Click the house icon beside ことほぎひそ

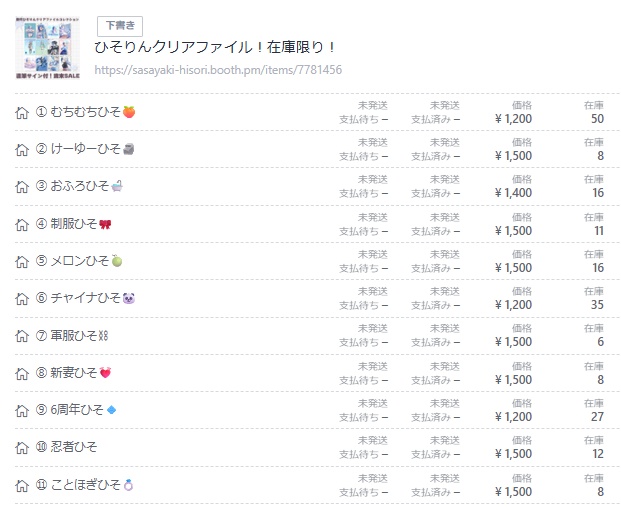click(22, 486)
